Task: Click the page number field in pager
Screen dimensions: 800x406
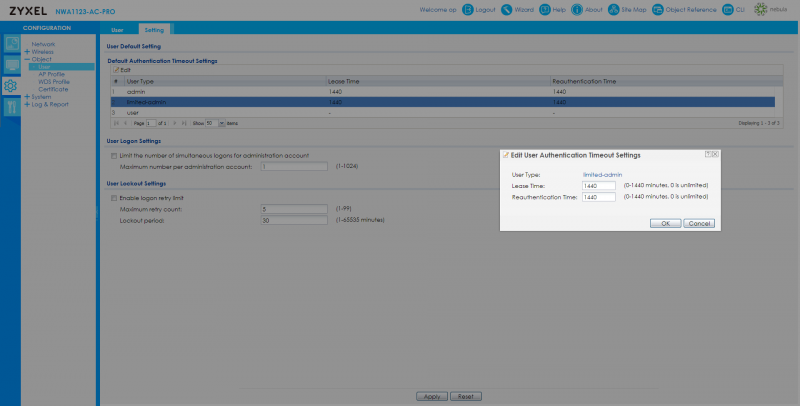Action: [151, 123]
